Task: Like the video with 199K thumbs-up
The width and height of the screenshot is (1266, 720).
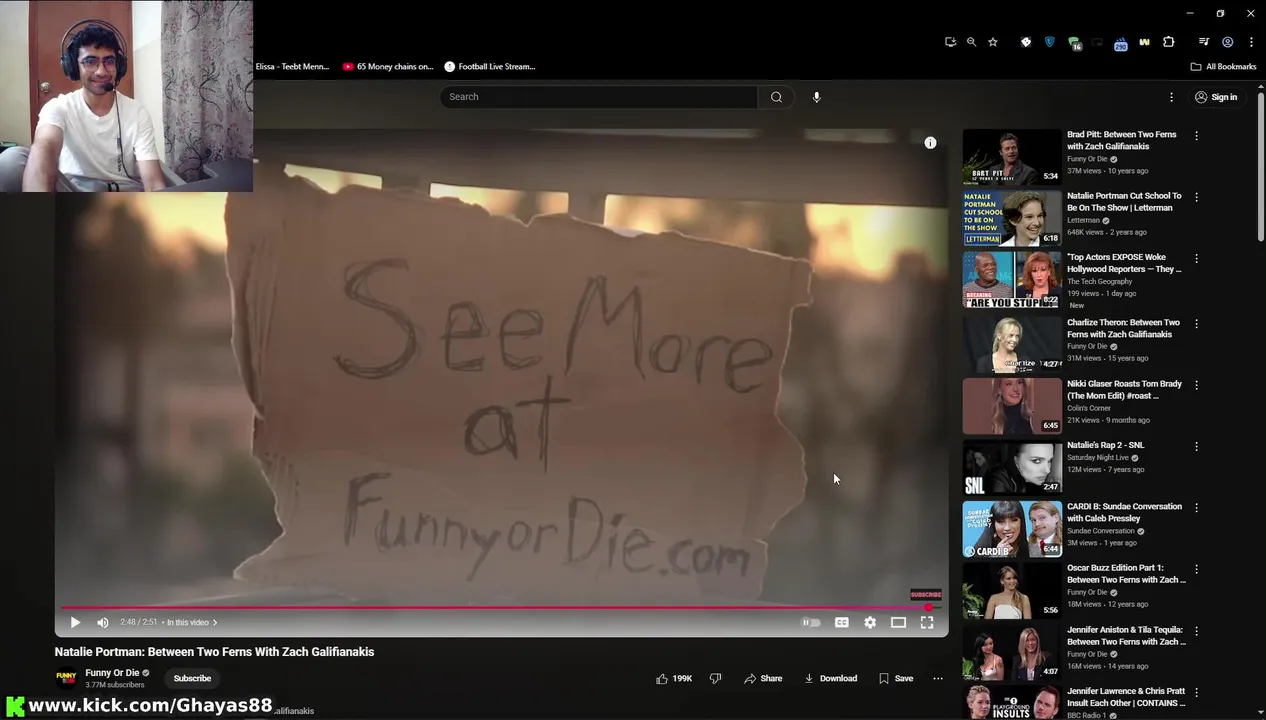Action: pos(674,678)
